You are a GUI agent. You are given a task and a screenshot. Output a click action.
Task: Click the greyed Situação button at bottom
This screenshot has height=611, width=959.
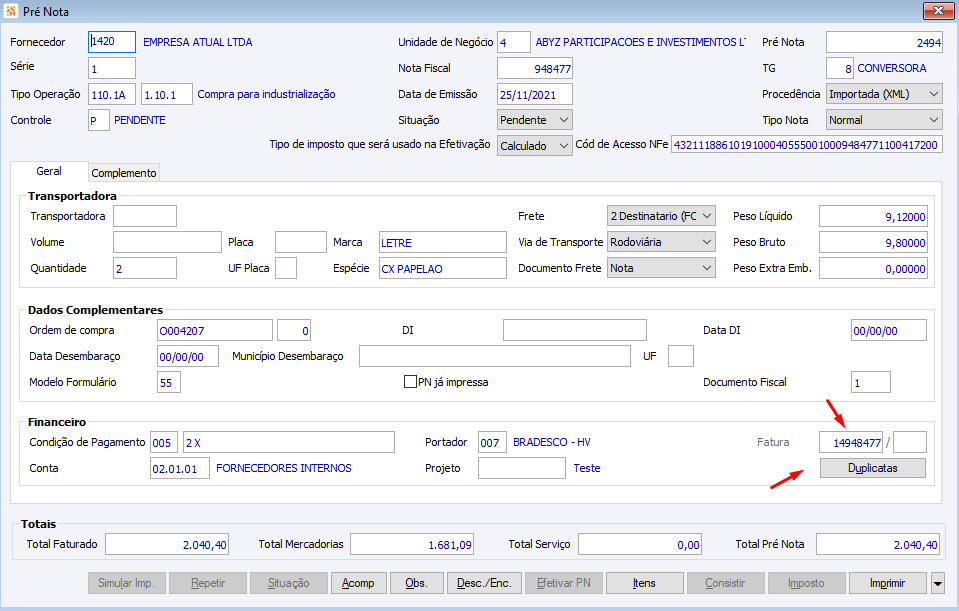(x=289, y=583)
